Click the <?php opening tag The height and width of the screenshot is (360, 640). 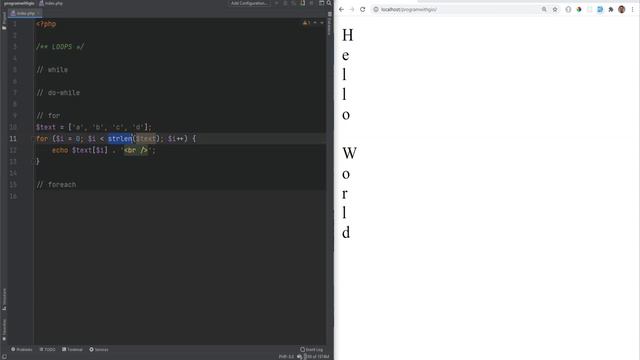pos(46,24)
